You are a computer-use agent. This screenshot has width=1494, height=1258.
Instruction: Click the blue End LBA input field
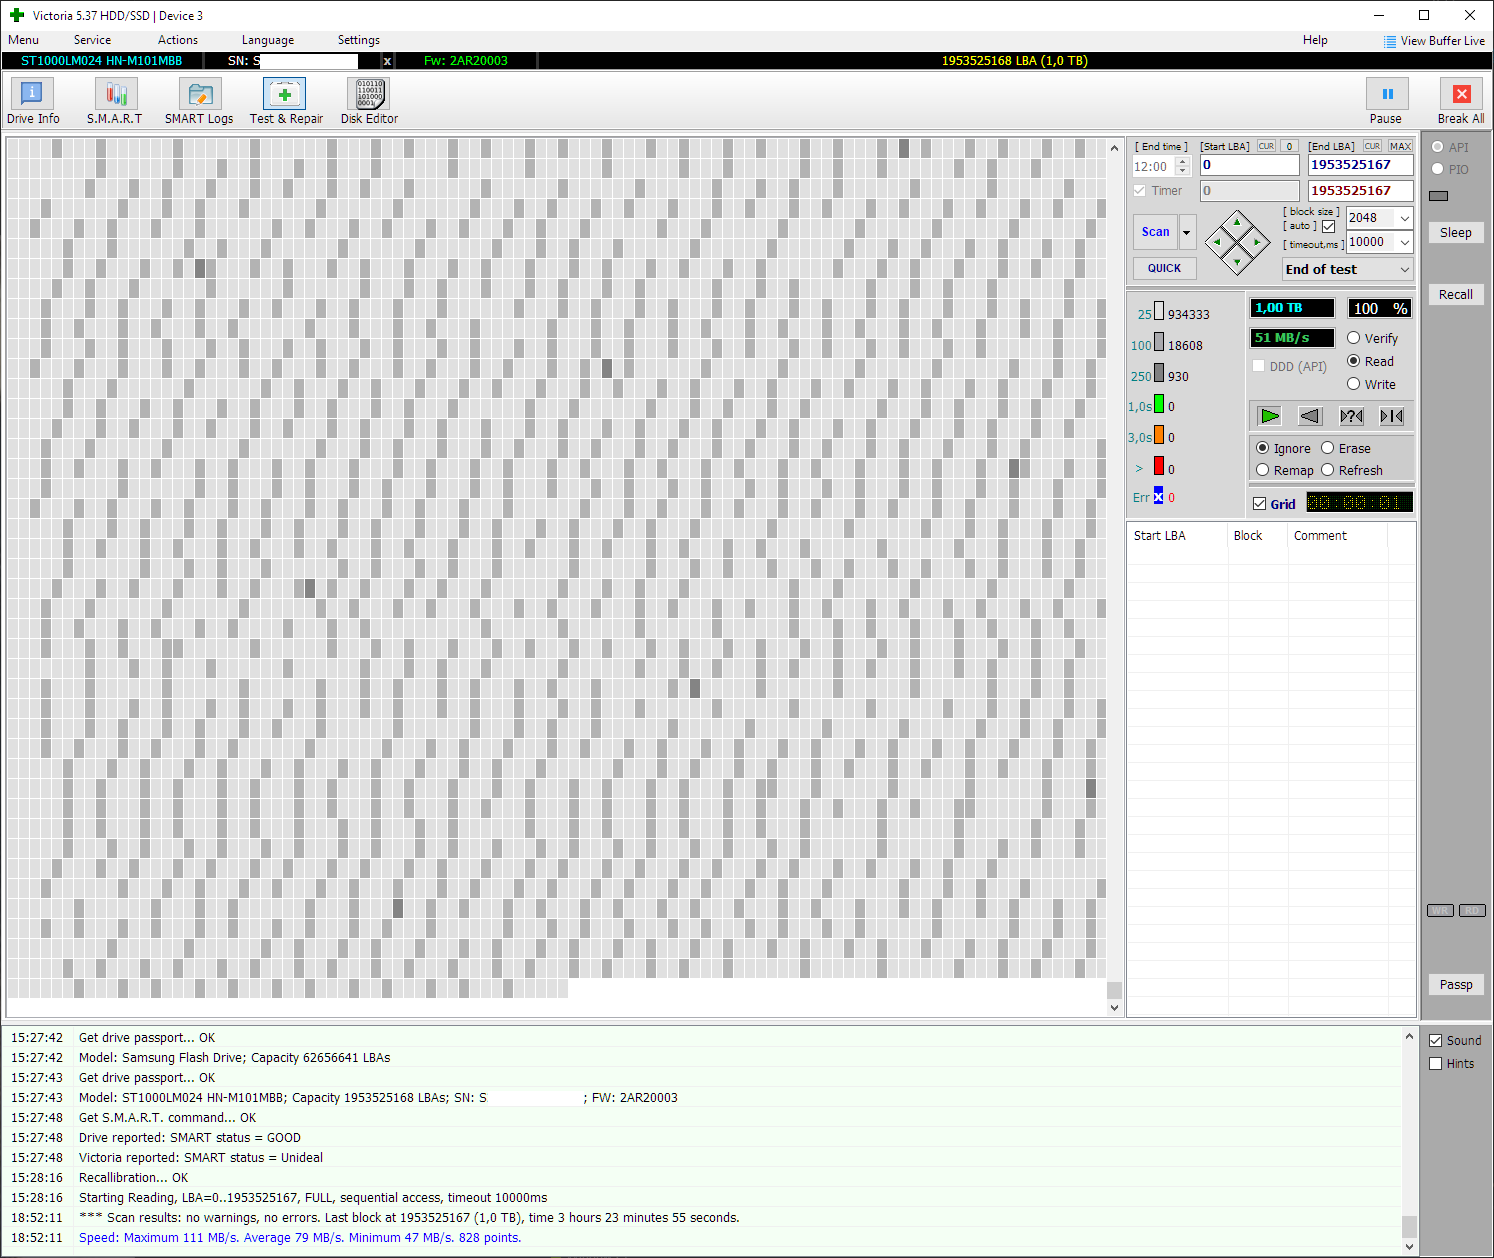pos(1360,165)
